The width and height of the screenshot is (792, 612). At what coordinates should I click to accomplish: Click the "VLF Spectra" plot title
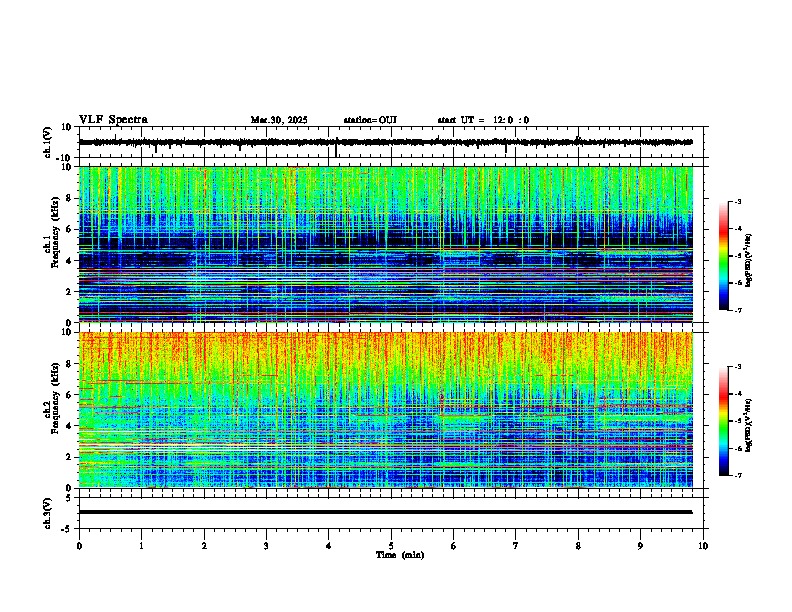(x=113, y=119)
